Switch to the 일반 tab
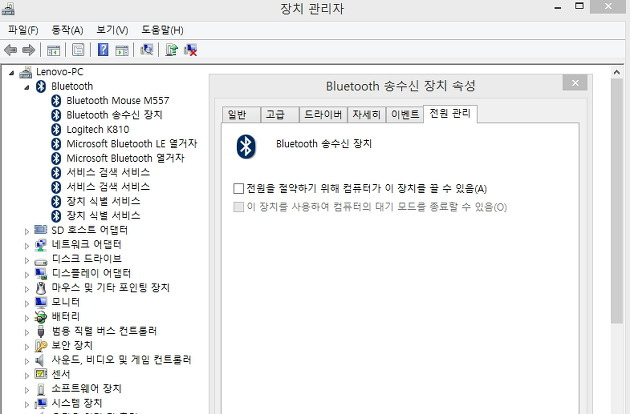This screenshot has width=630, height=414. 241,115
